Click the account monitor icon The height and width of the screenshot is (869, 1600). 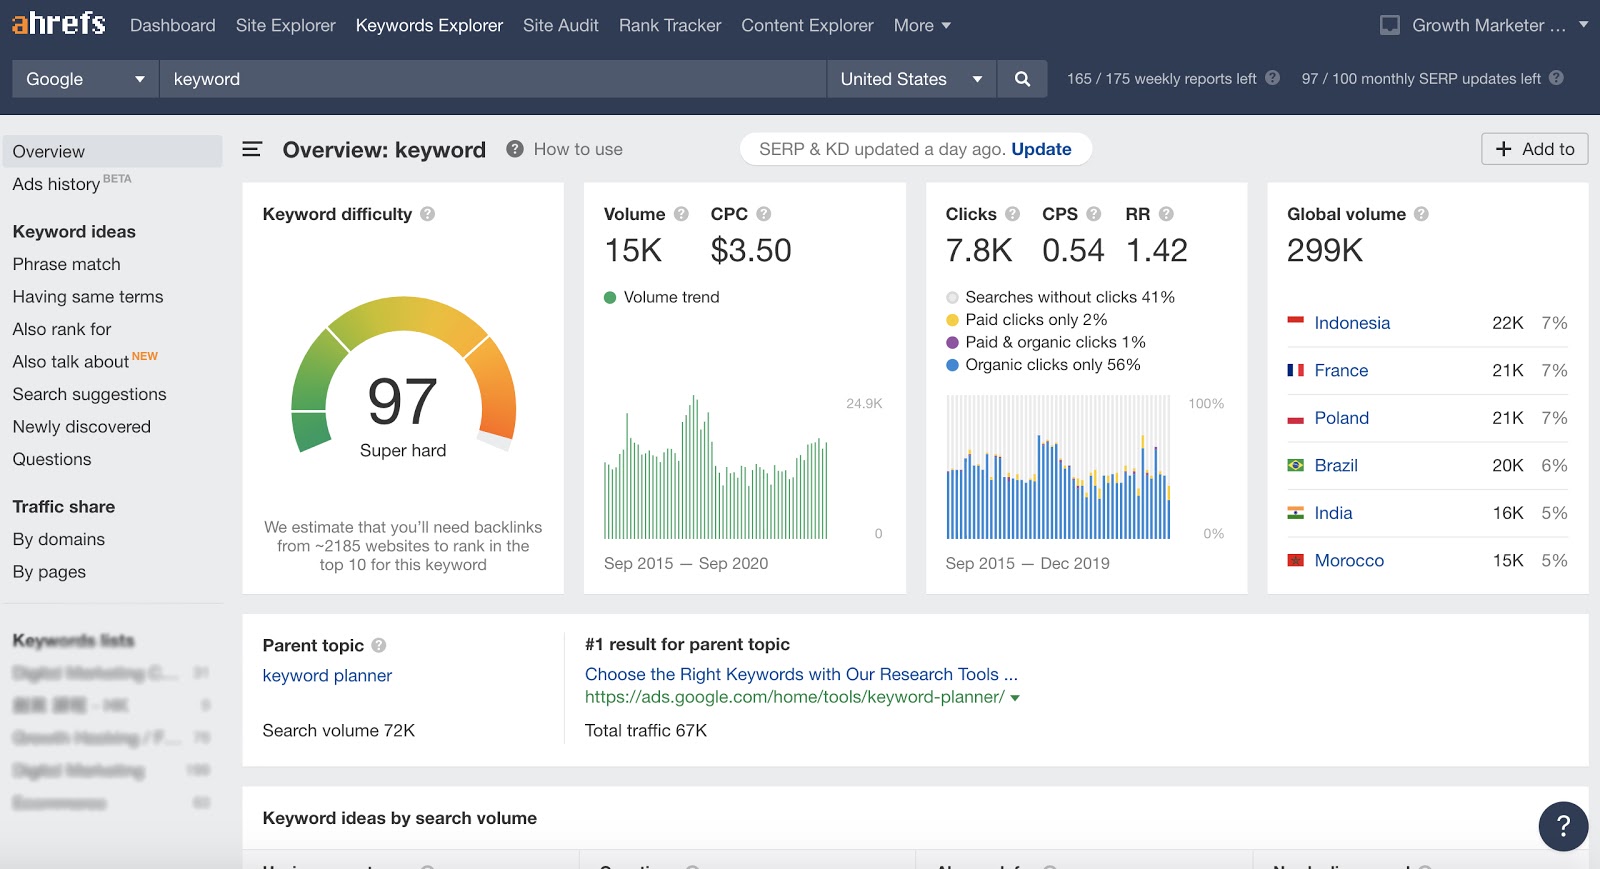[1390, 25]
